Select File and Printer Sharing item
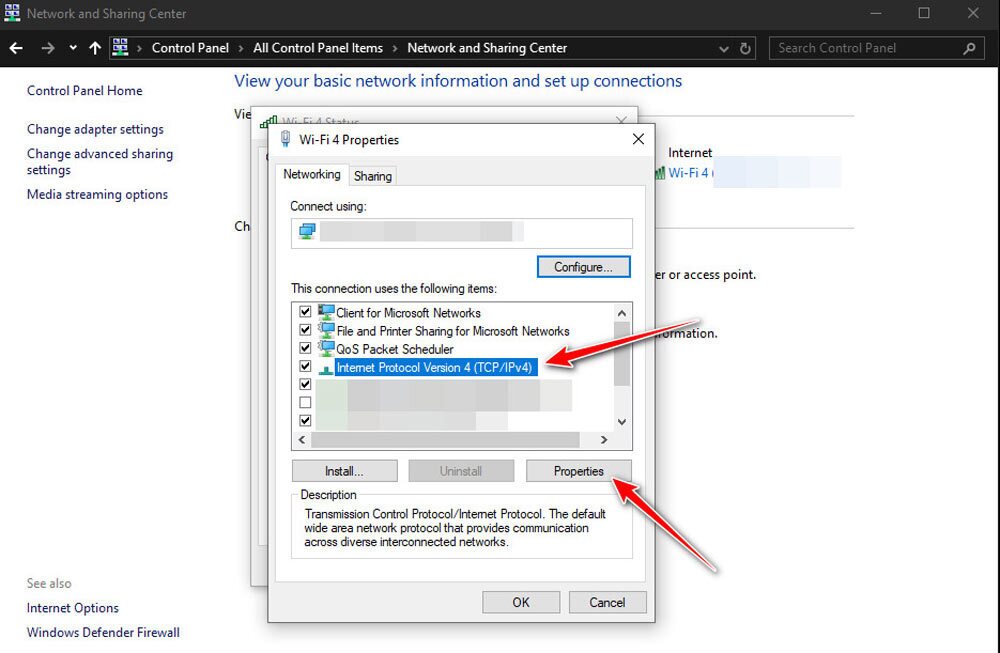Viewport: 1000px width, 653px height. click(x=453, y=331)
